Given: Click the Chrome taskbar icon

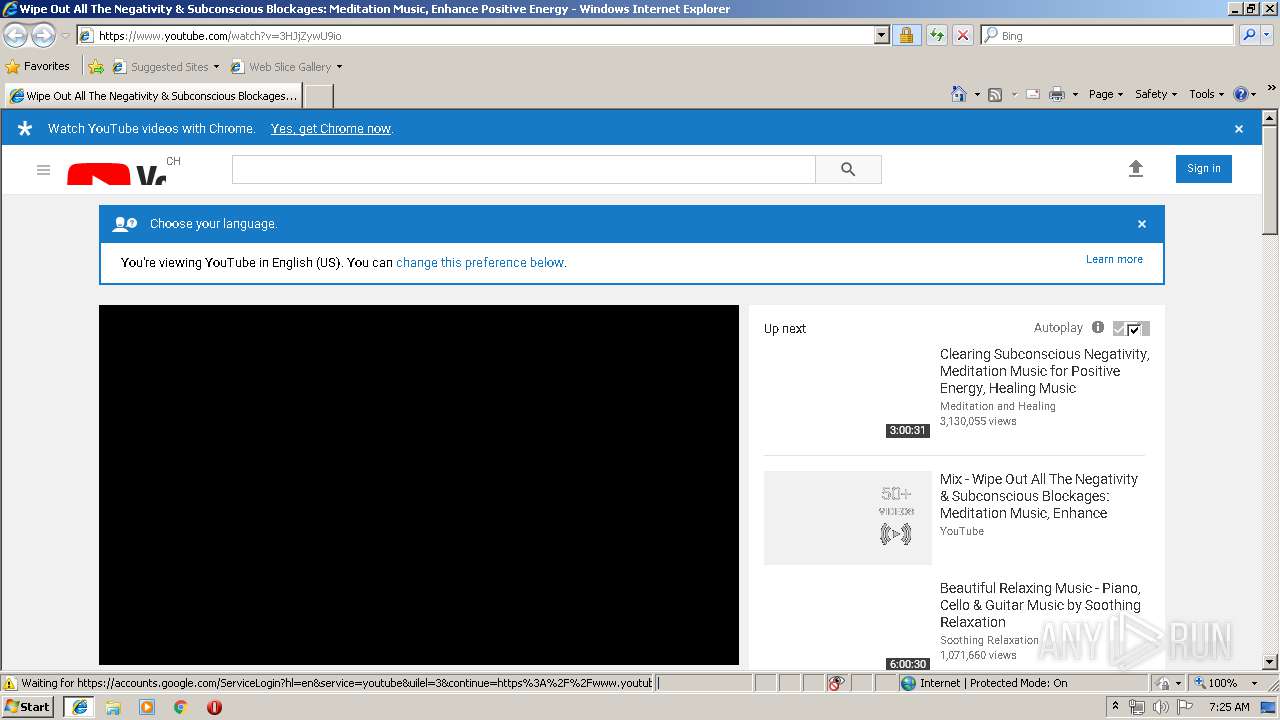Looking at the screenshot, I should 181,707.
